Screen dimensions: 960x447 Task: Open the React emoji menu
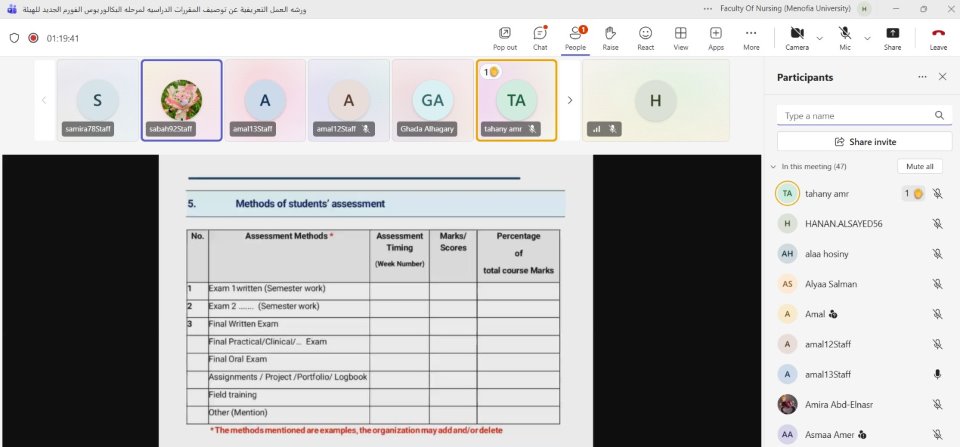(x=645, y=38)
